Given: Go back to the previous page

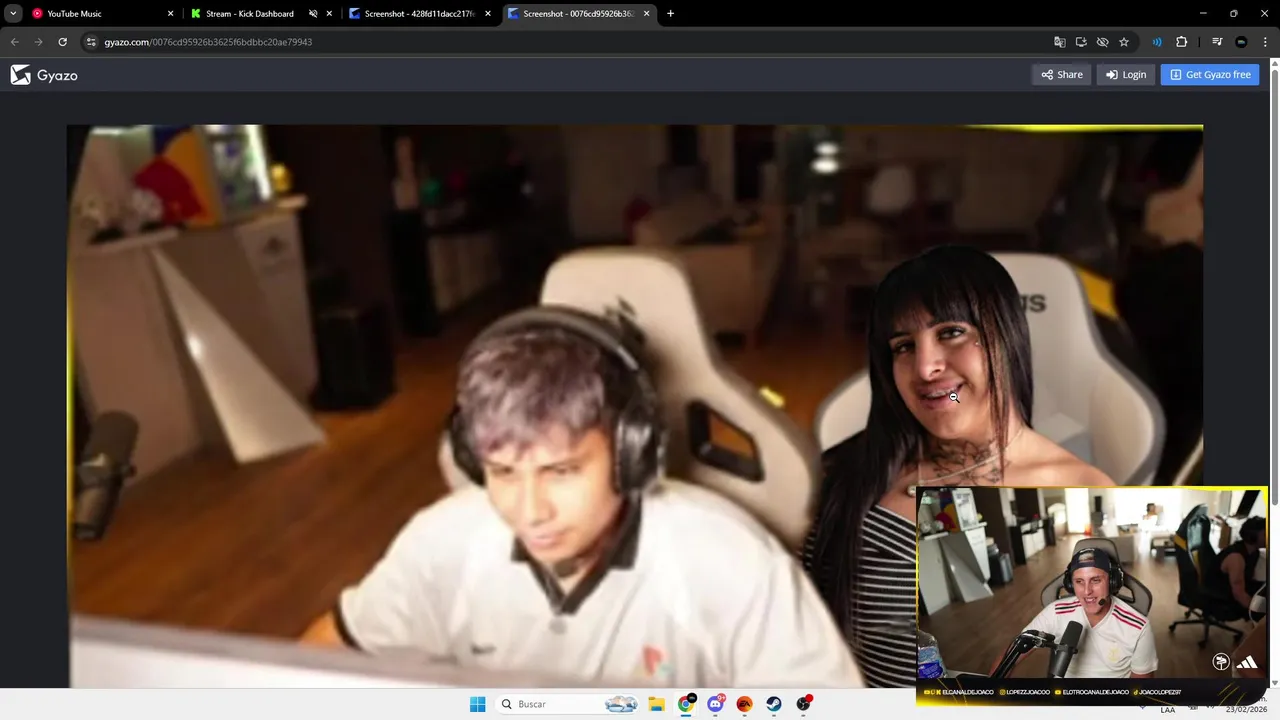Looking at the screenshot, I should (x=14, y=42).
